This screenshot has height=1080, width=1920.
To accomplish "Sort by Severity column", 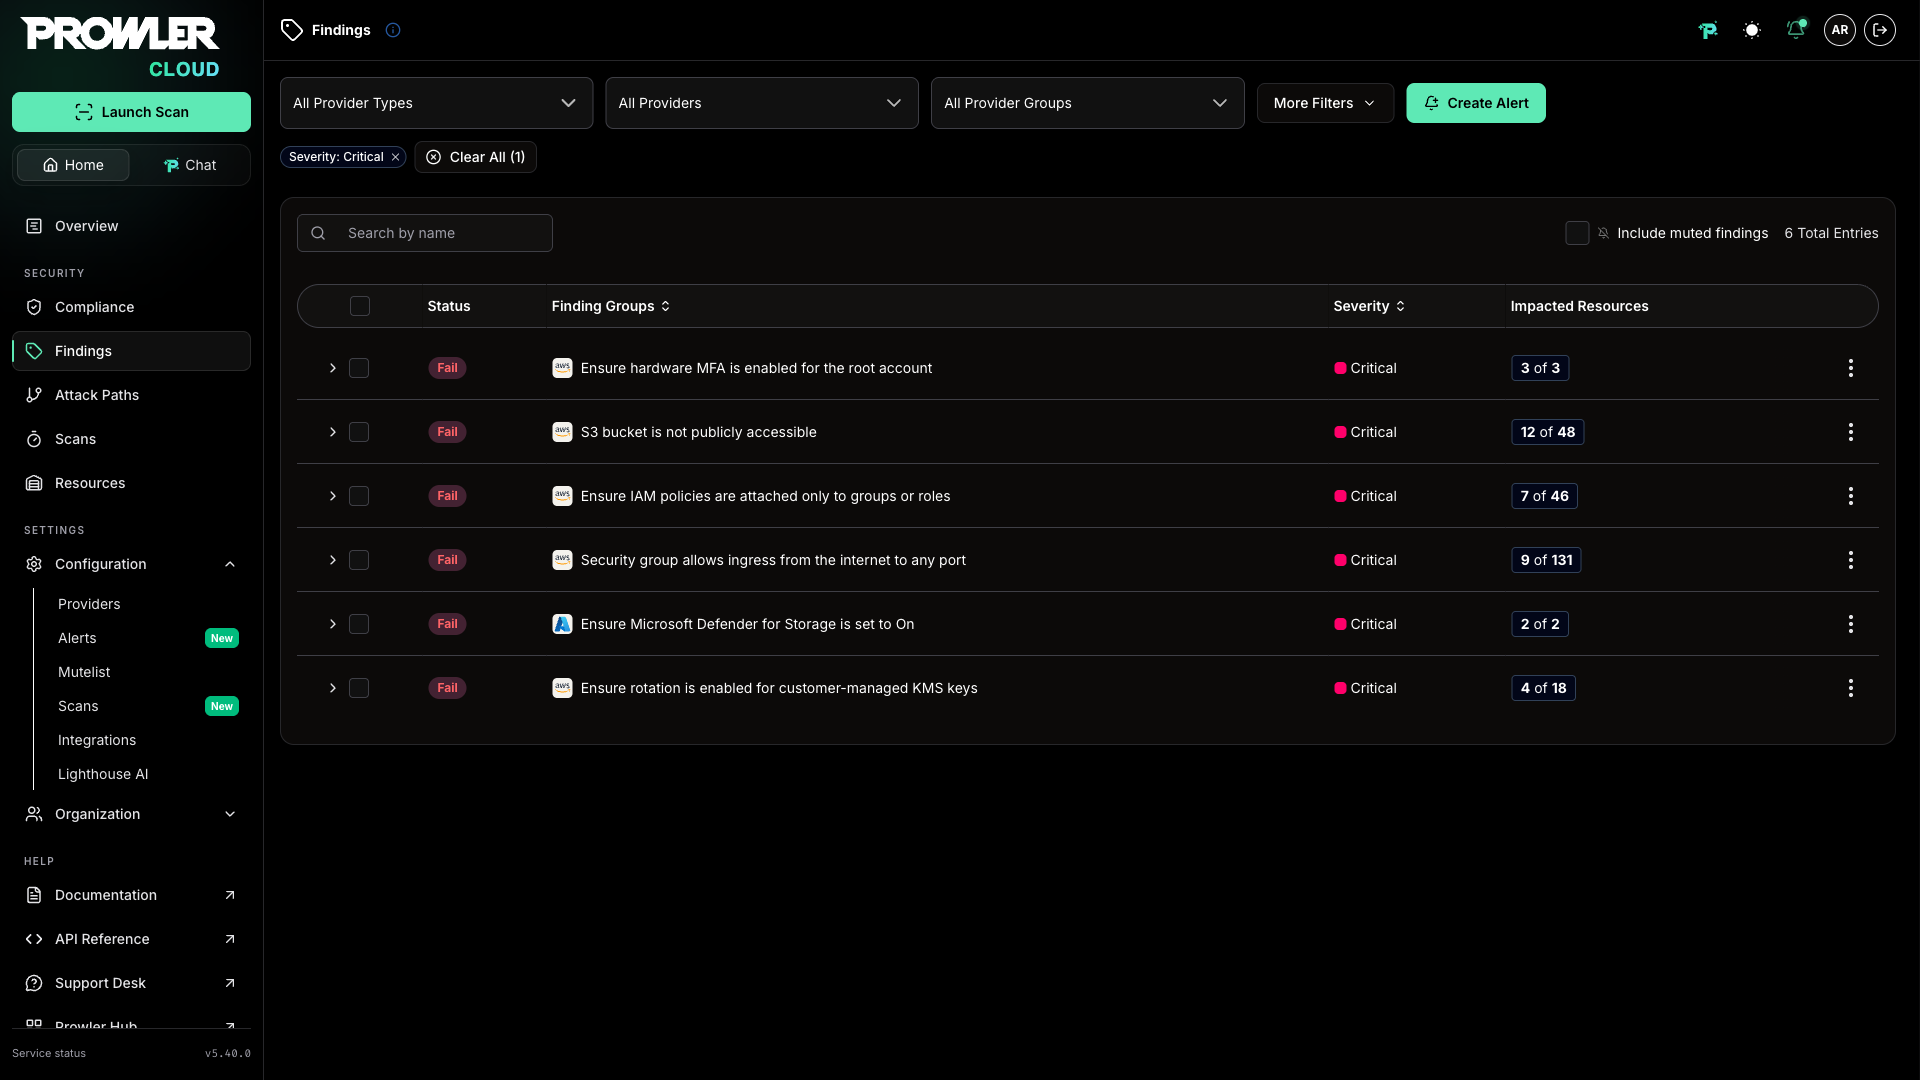I will (x=1369, y=306).
